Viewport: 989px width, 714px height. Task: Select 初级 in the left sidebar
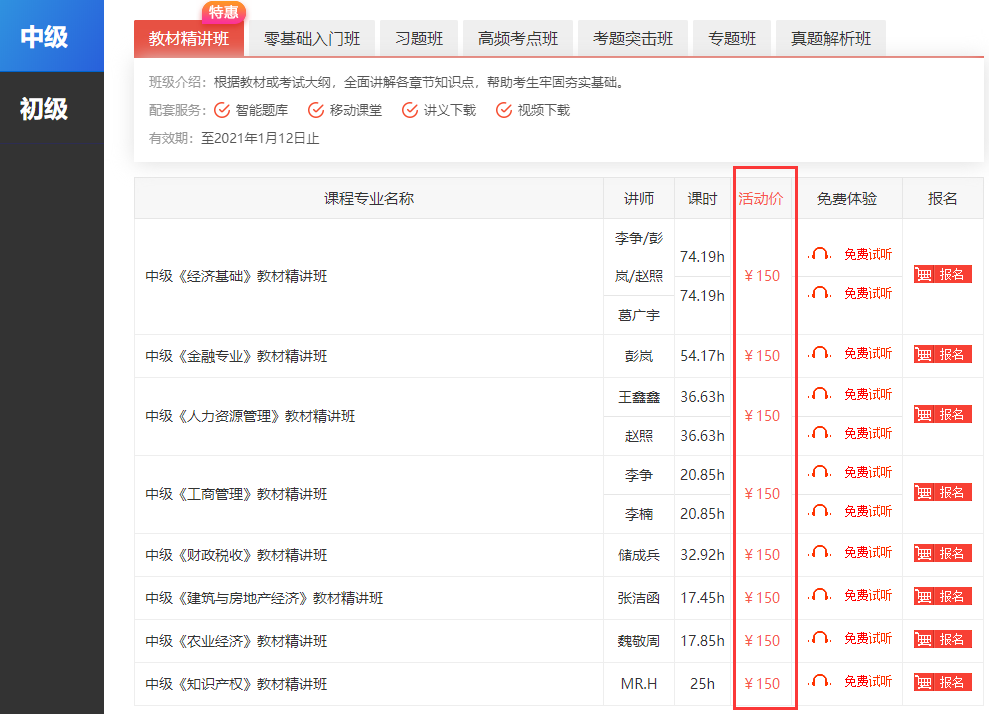(x=45, y=109)
